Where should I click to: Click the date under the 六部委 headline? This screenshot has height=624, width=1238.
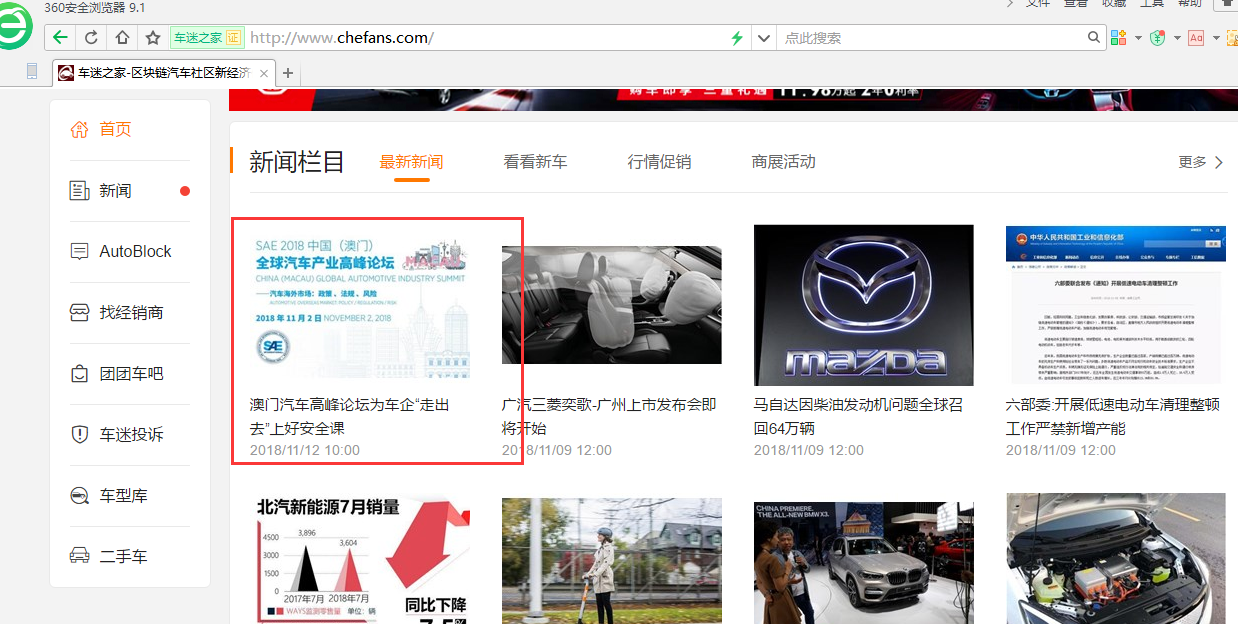[x=1061, y=450]
